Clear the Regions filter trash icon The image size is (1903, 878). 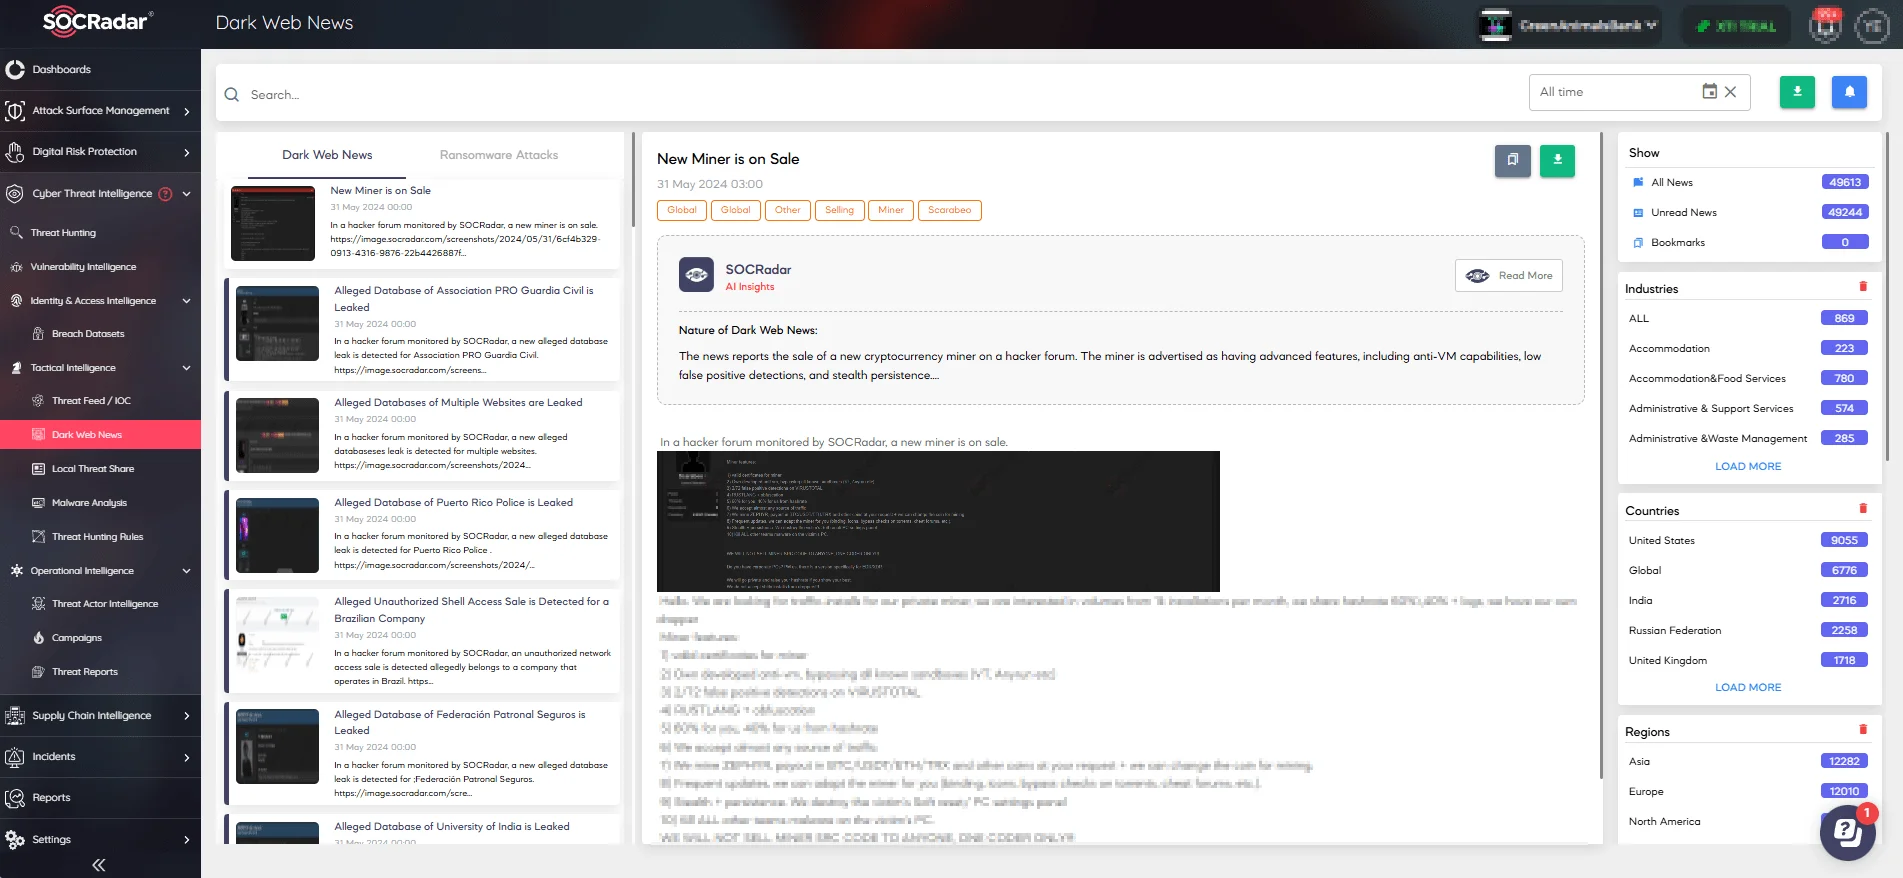click(x=1863, y=730)
